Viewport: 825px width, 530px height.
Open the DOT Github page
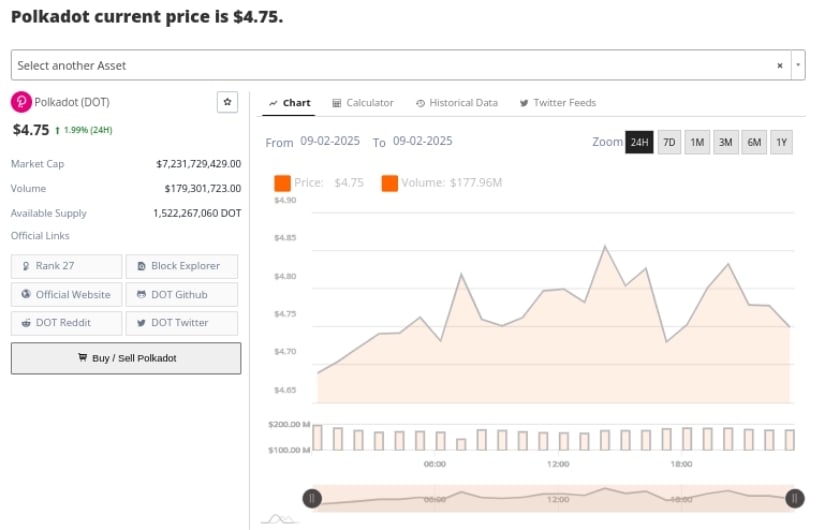(x=181, y=295)
